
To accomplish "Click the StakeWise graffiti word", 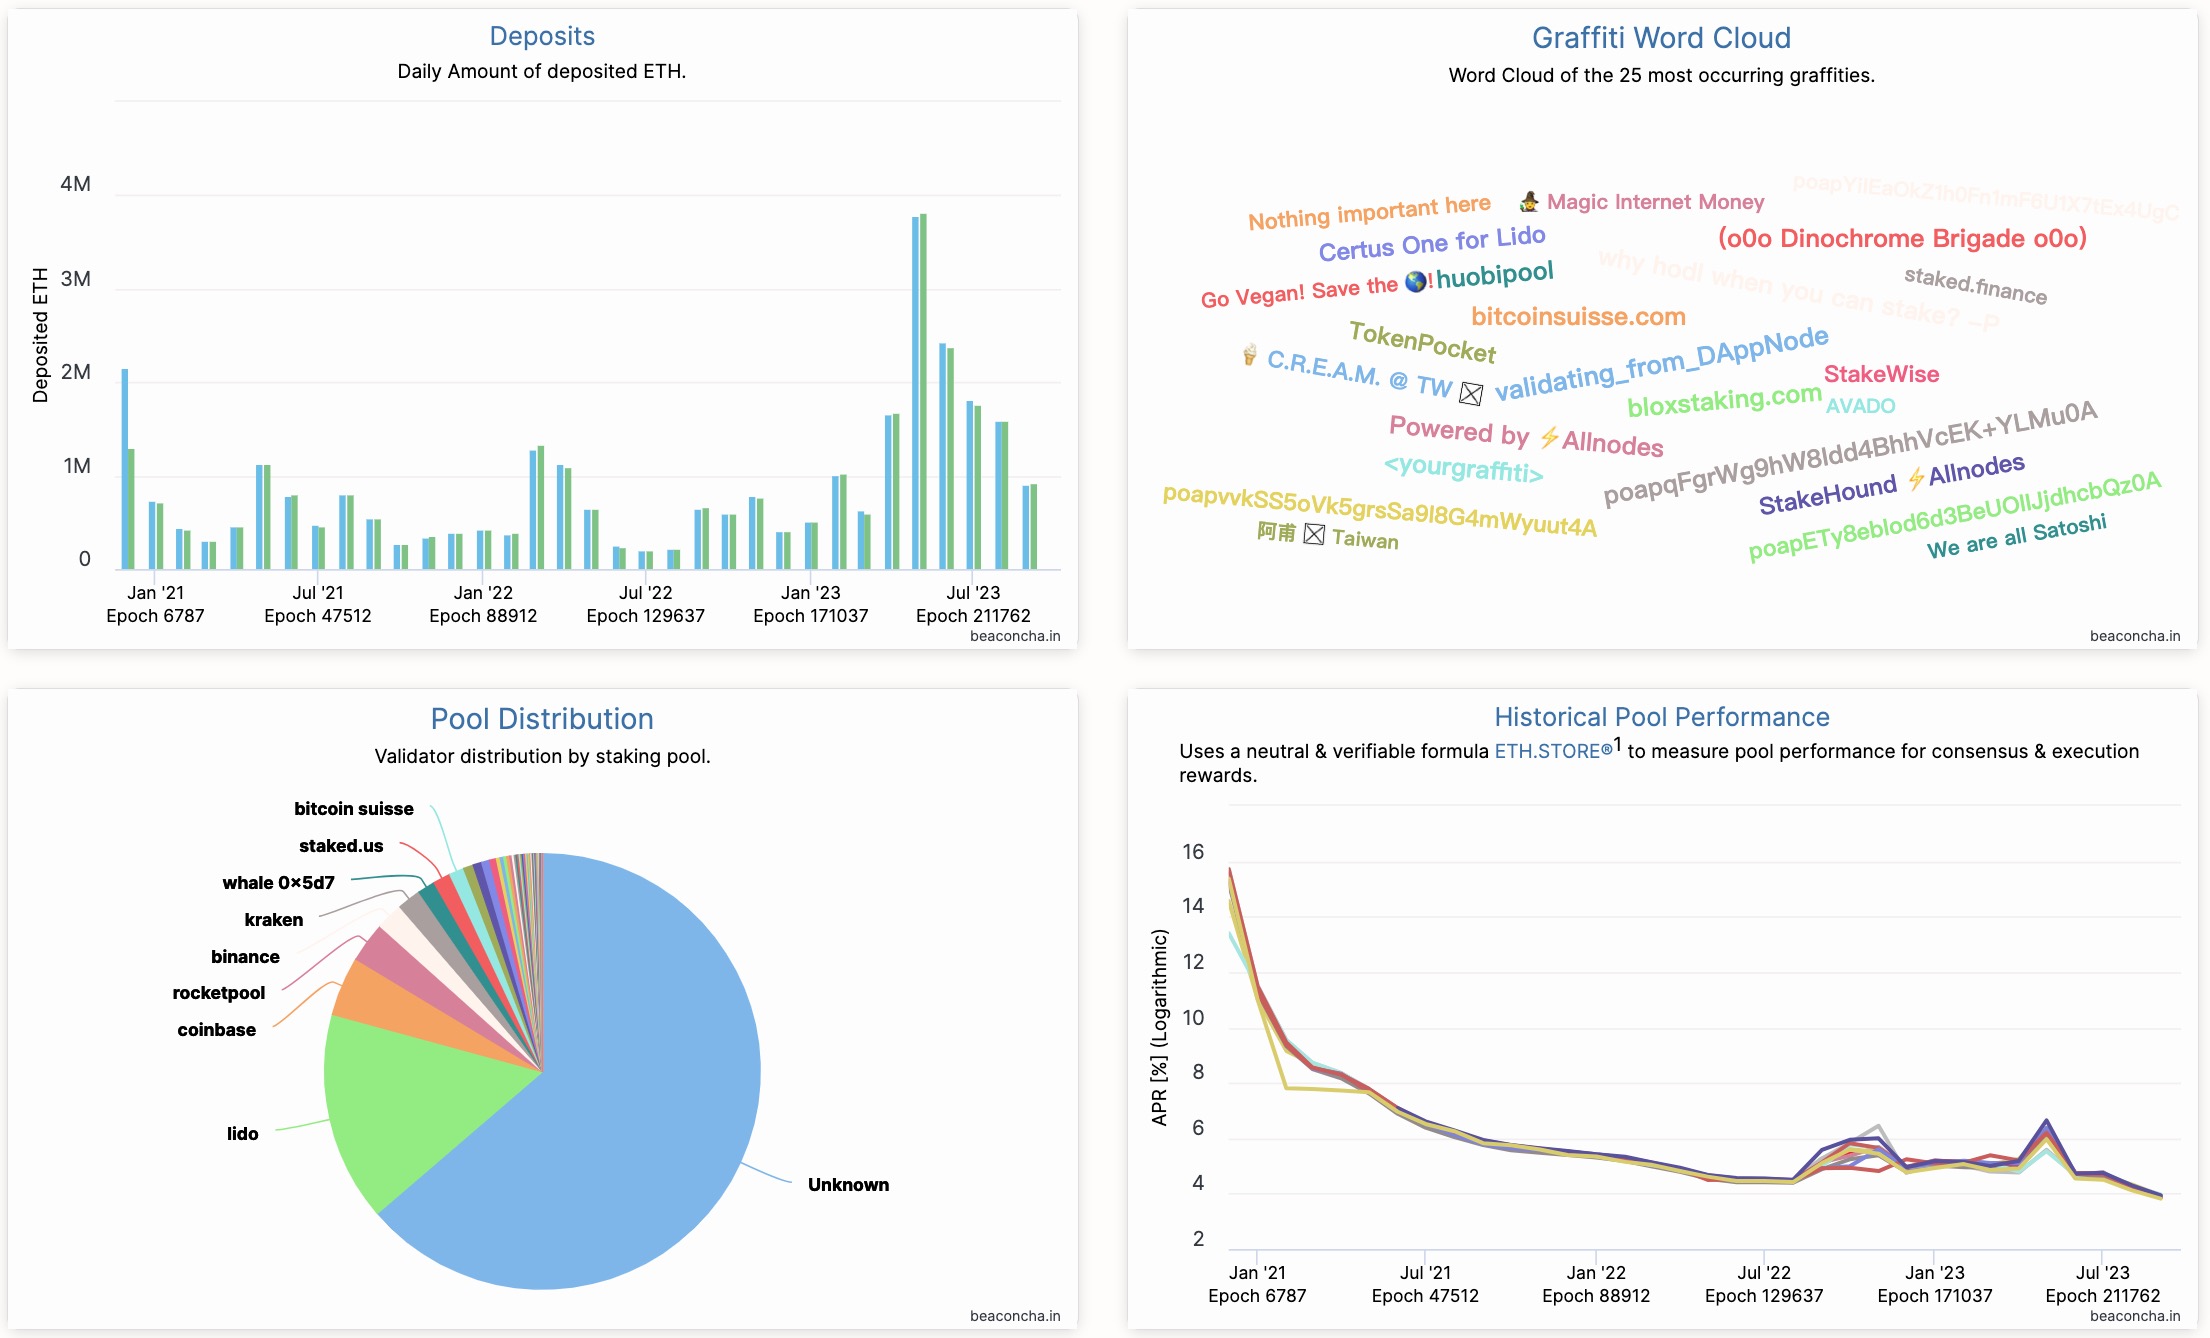I will click(1881, 374).
